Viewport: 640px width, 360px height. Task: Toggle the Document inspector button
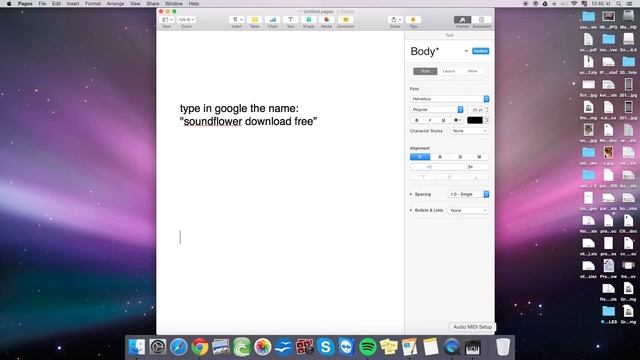coord(481,20)
